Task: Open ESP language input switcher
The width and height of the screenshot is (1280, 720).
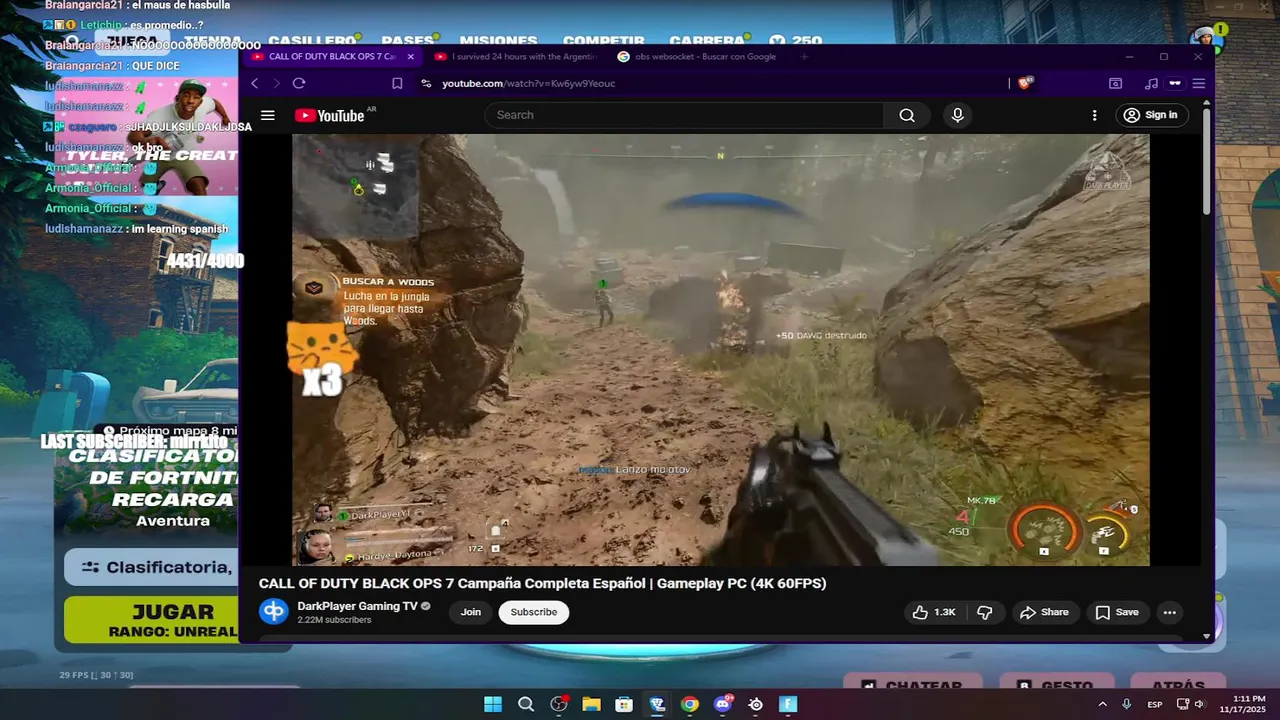Action: (x=1155, y=704)
